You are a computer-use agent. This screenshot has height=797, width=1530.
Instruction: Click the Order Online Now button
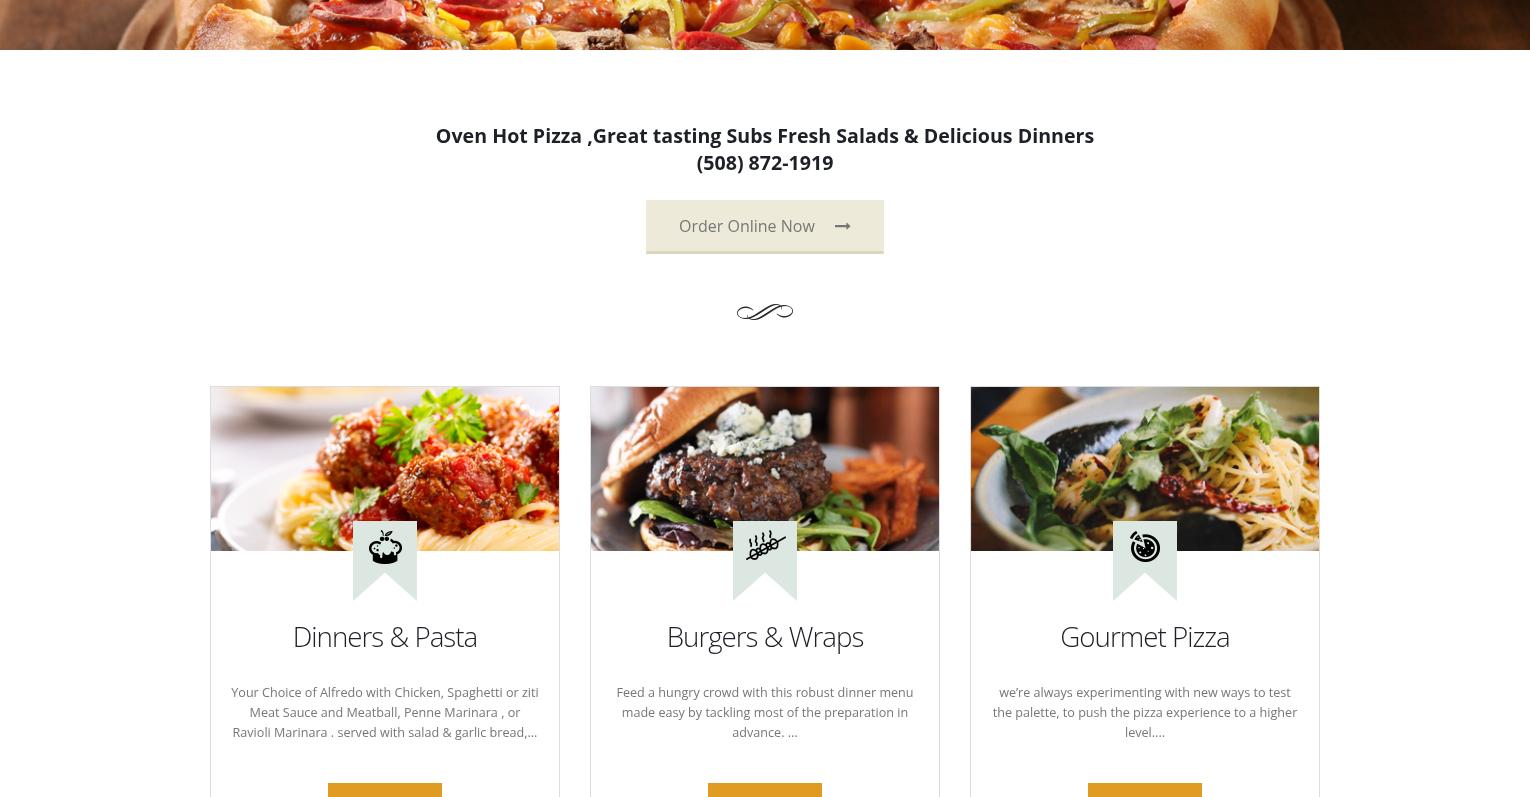click(764, 226)
